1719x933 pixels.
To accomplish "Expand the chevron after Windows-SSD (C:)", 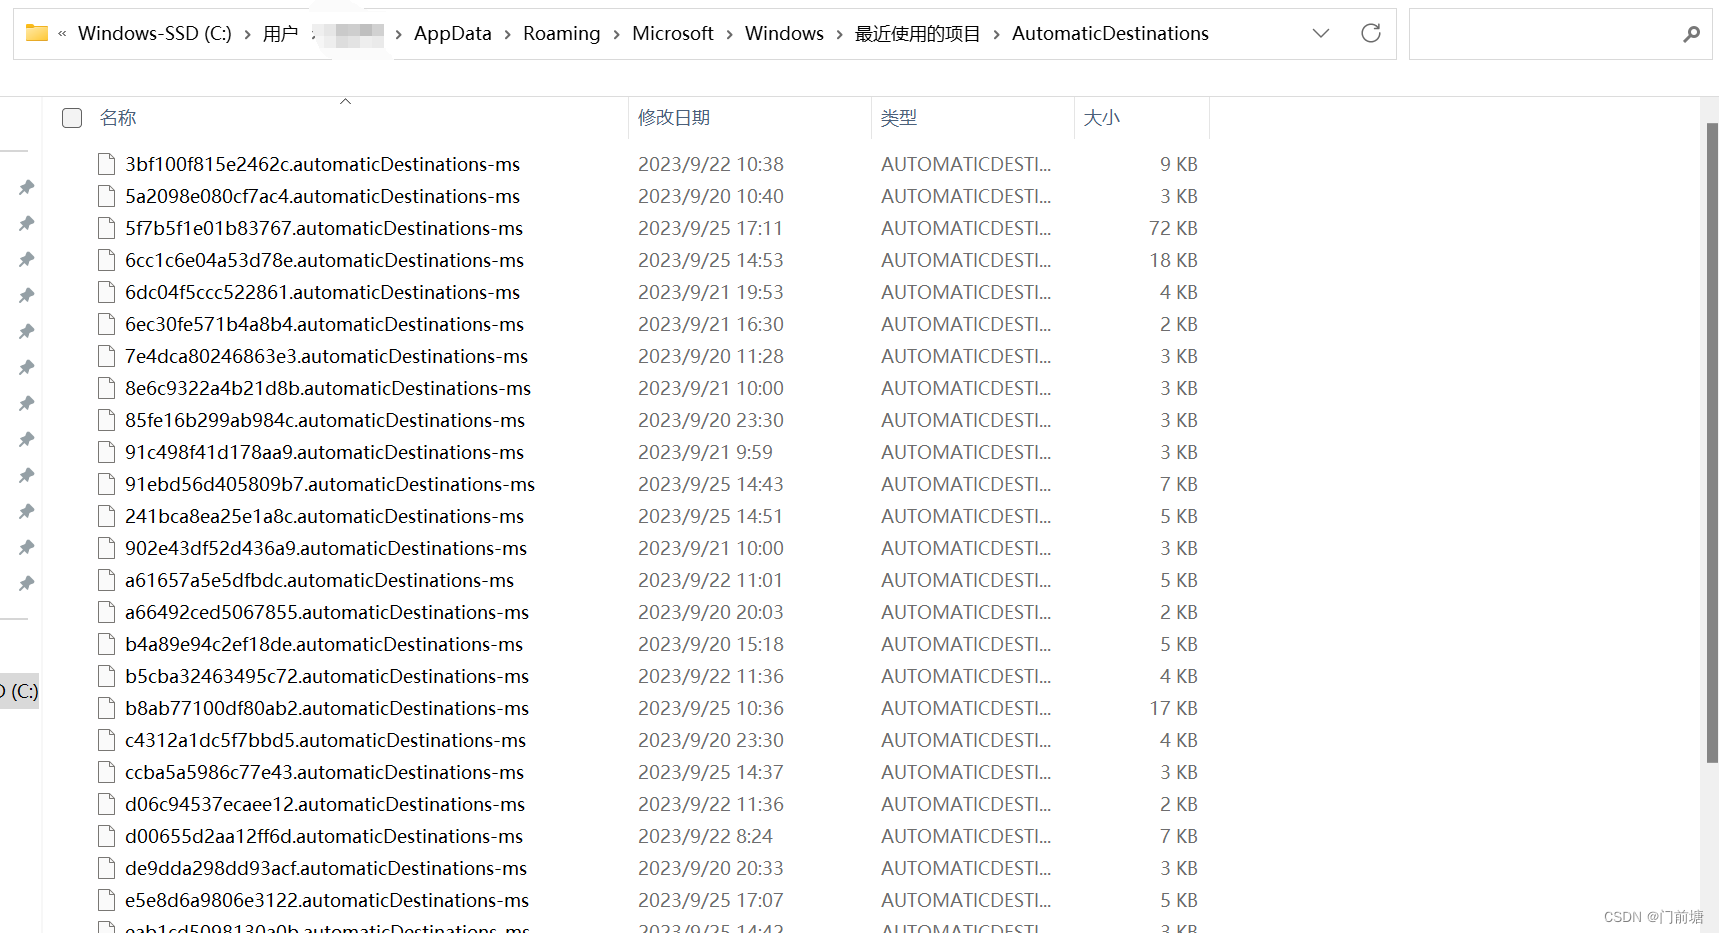I will click(247, 34).
